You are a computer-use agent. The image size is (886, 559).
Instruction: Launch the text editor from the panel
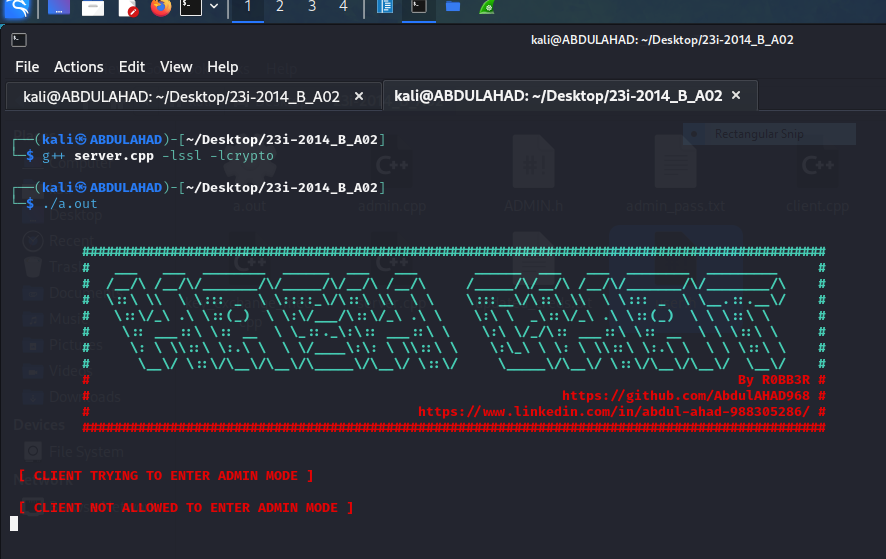(x=128, y=9)
